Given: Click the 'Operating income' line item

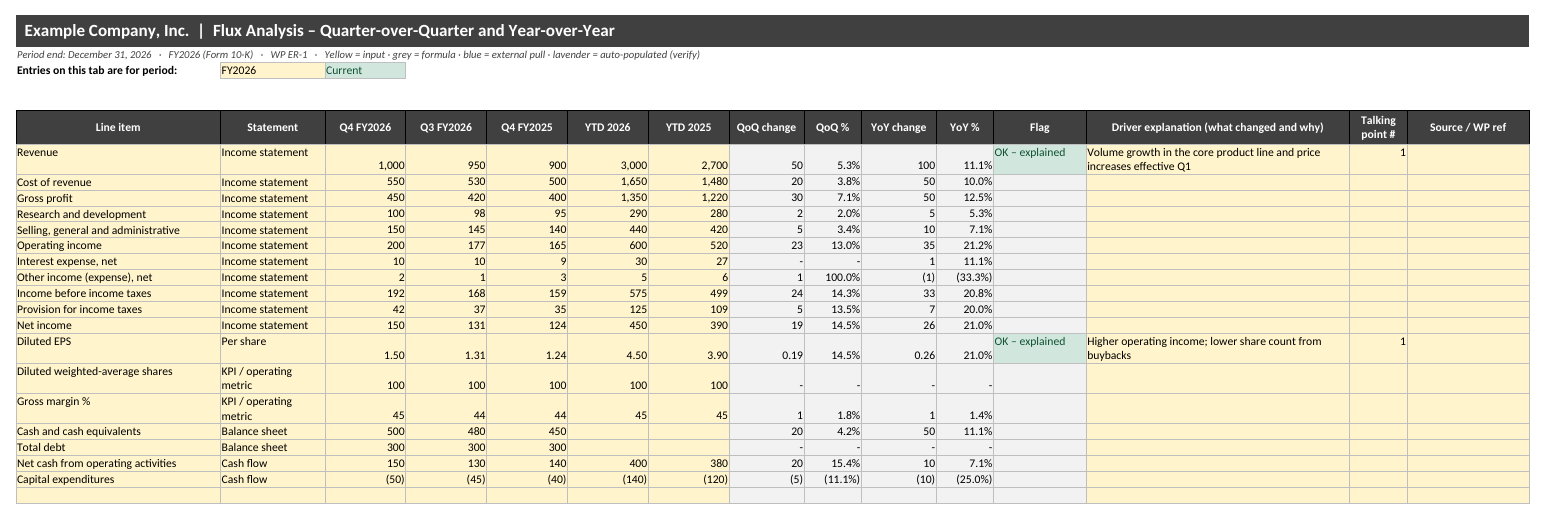Looking at the screenshot, I should coord(118,246).
